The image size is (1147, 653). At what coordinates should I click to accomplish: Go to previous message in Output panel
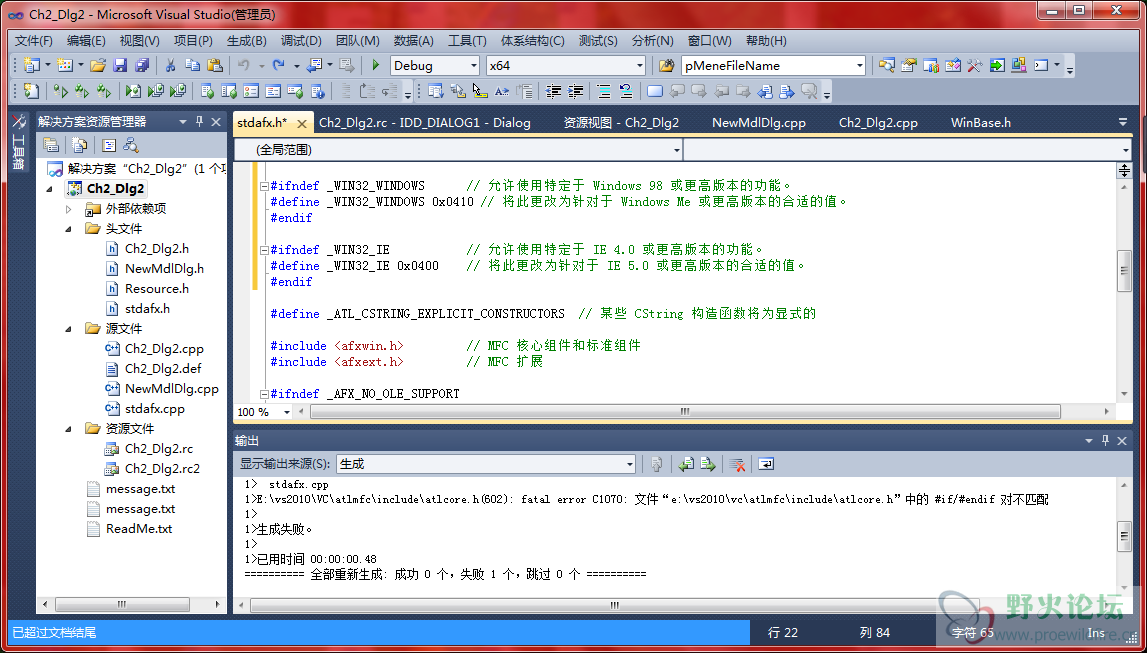685,464
